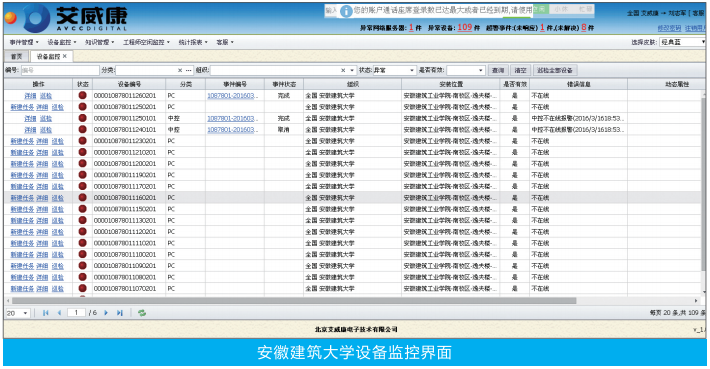This screenshot has width=710, height=369.
Task: Click into the 编号 input field
Action: coord(60,71)
